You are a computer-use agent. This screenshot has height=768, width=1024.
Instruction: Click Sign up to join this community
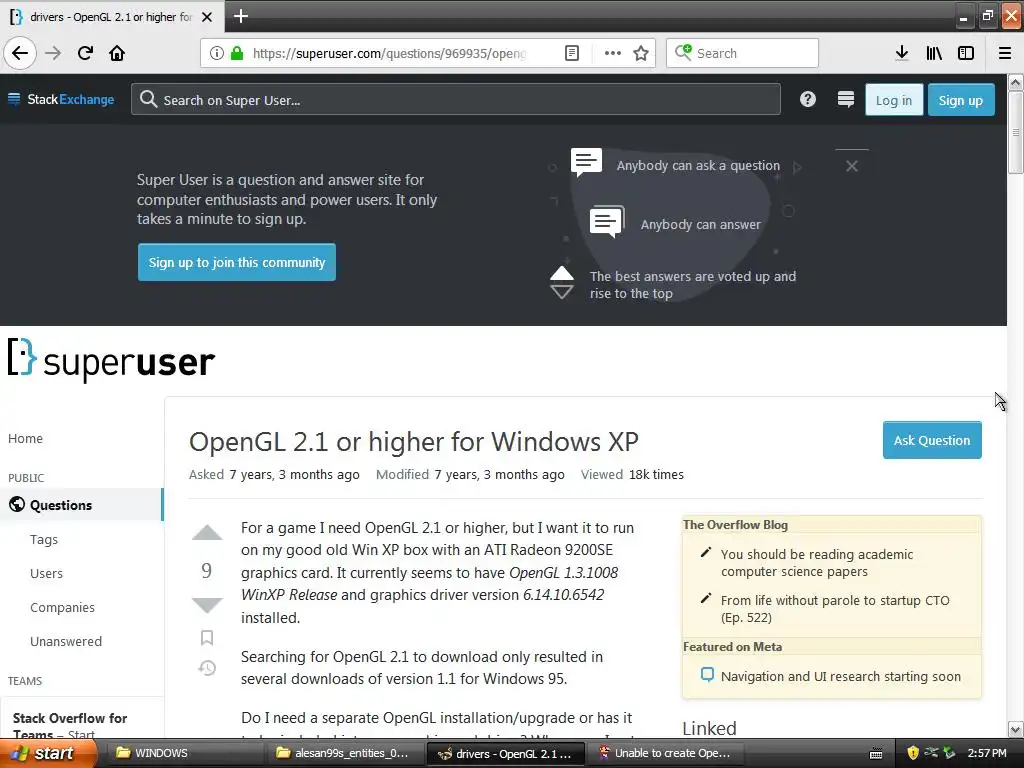coord(236,263)
